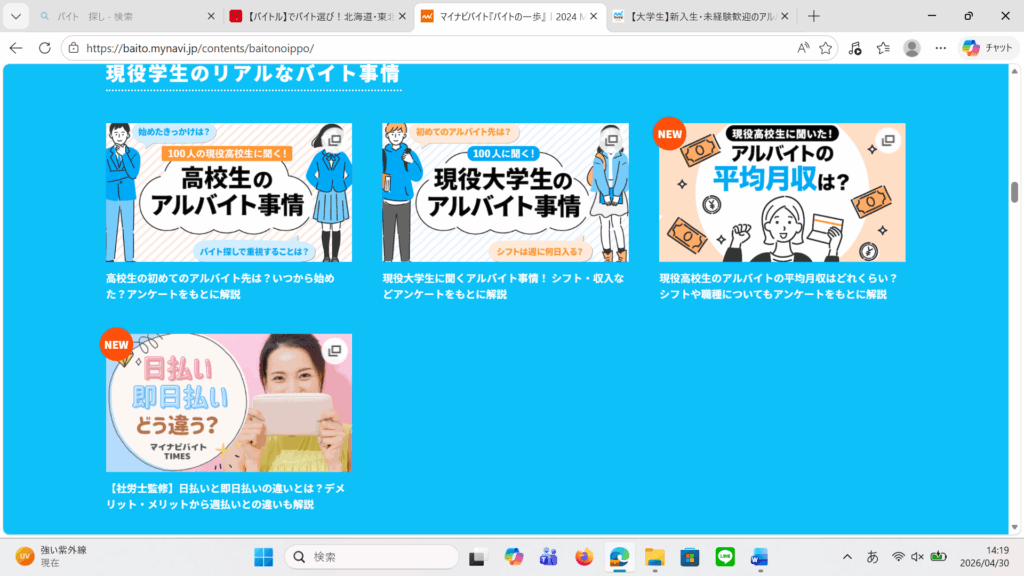Reload the page with the refresh icon

click(x=44, y=48)
